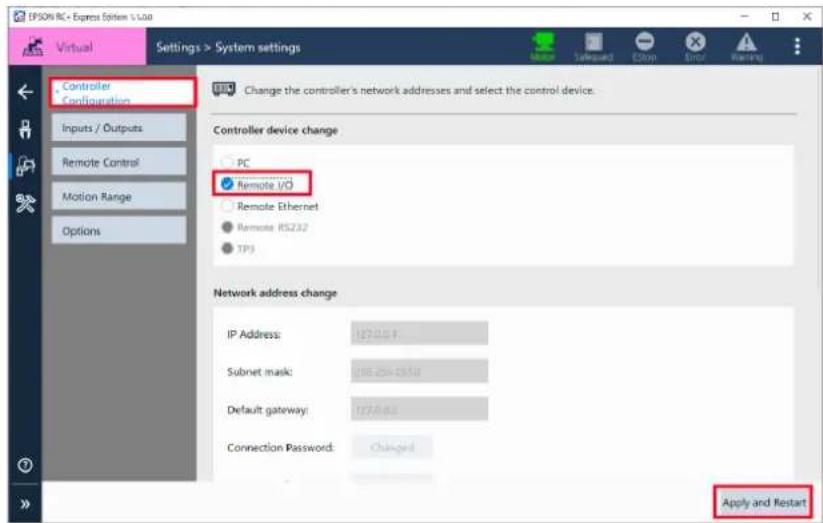
Task: Open the Motion Range tab
Action: coord(119,196)
